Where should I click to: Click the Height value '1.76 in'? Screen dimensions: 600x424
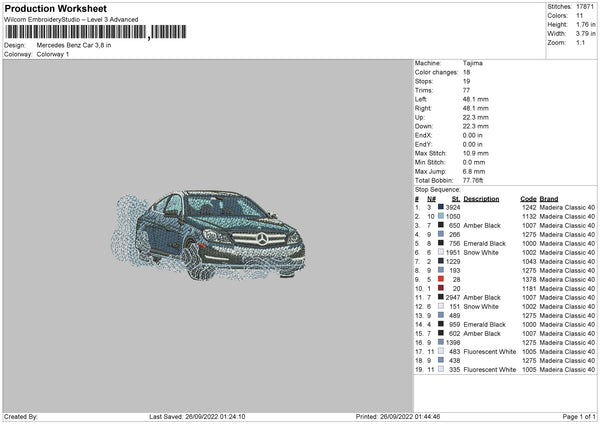tap(586, 24)
